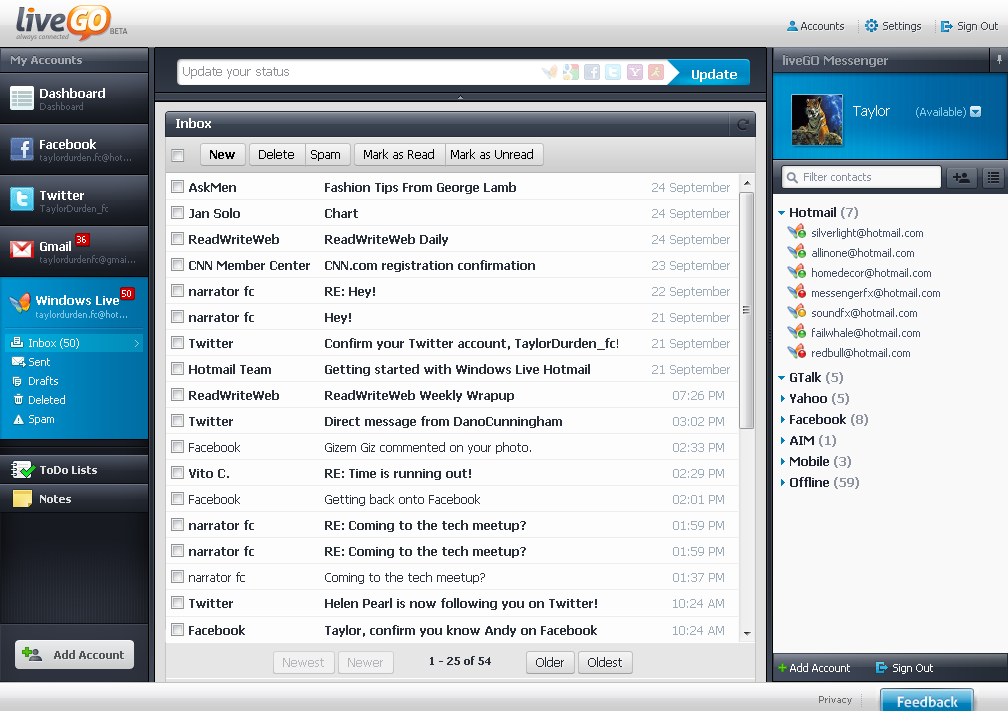Open Settings in top bar
This screenshot has height=711, width=1008.
893,26
